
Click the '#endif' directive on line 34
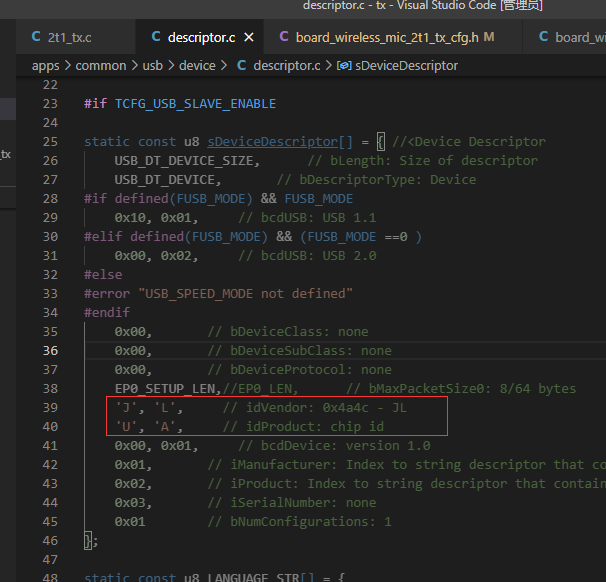[x=107, y=313]
